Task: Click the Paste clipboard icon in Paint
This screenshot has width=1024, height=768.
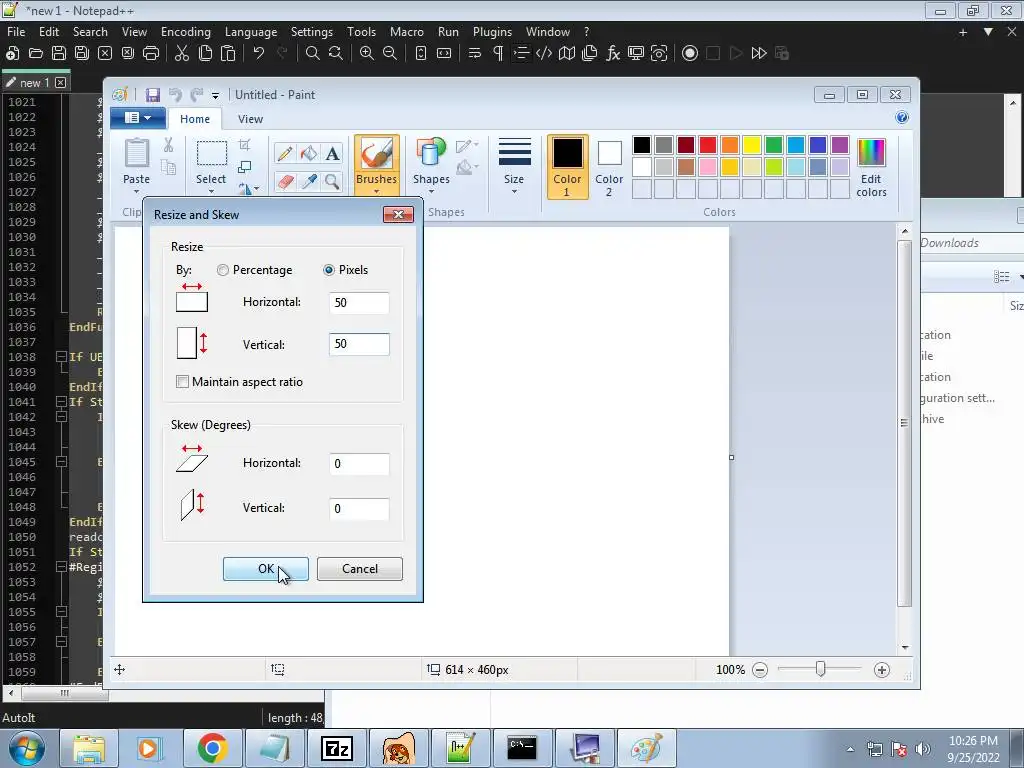Action: (x=136, y=154)
